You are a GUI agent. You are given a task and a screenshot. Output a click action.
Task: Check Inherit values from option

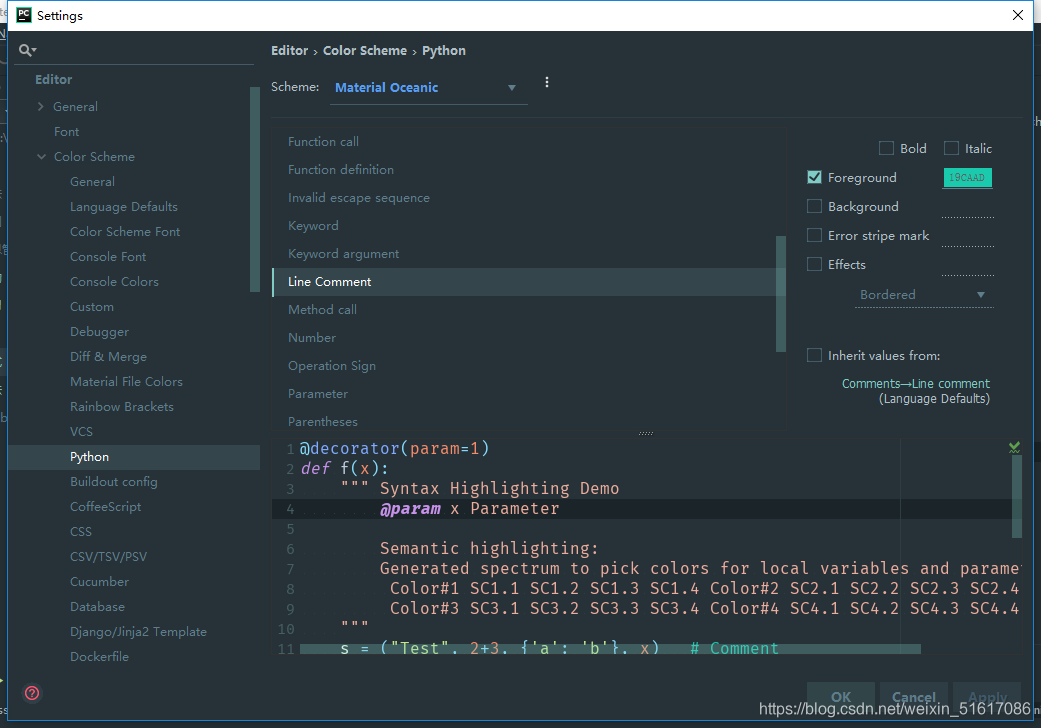(815, 356)
